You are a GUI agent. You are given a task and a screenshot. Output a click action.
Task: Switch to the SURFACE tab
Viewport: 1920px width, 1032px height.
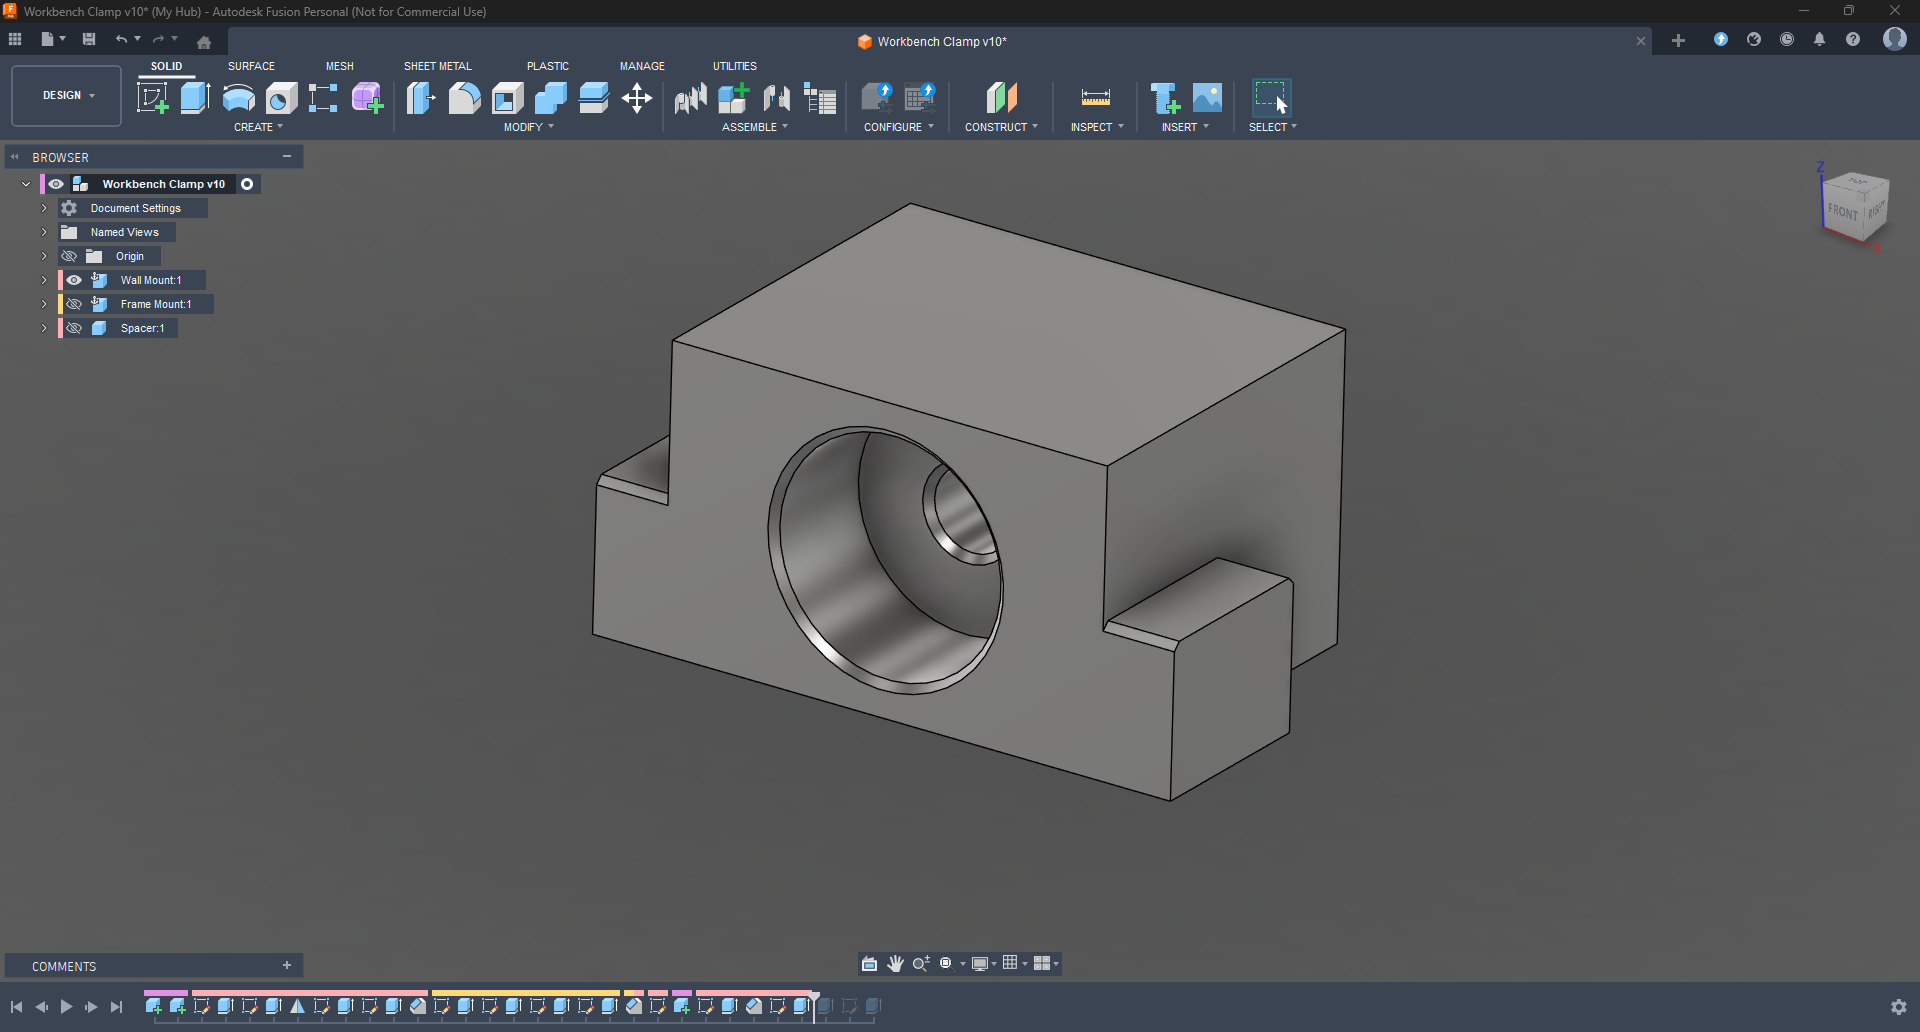pos(251,66)
